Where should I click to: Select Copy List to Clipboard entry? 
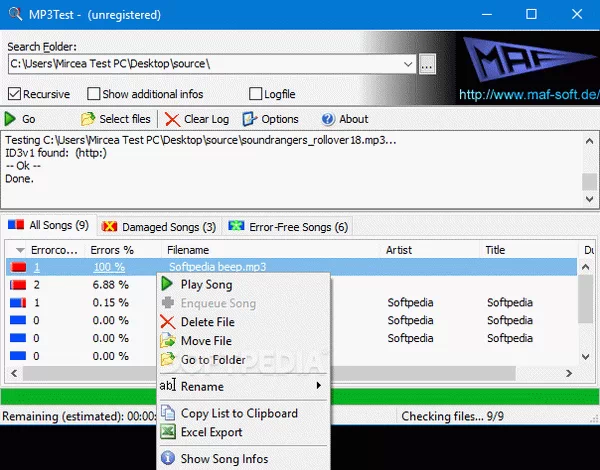coord(239,413)
